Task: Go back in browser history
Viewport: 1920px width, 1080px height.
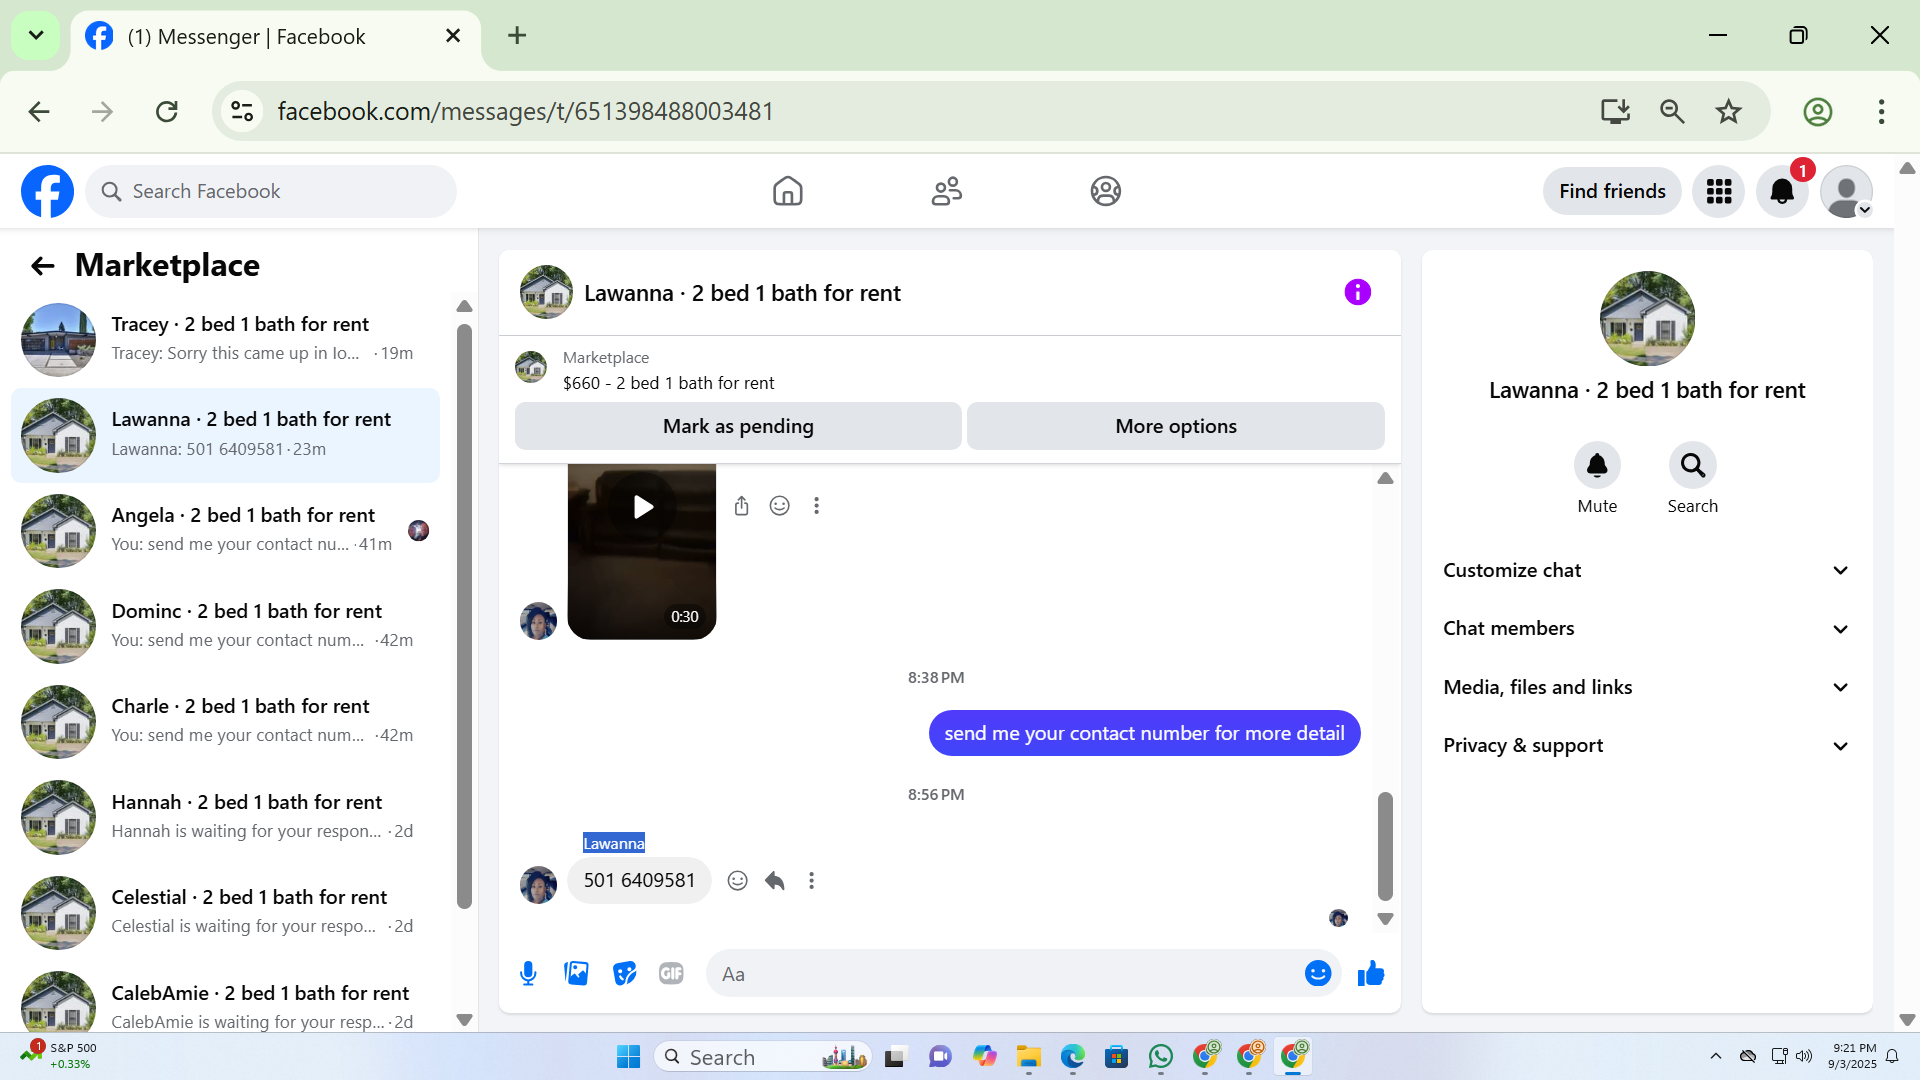Action: [x=39, y=111]
